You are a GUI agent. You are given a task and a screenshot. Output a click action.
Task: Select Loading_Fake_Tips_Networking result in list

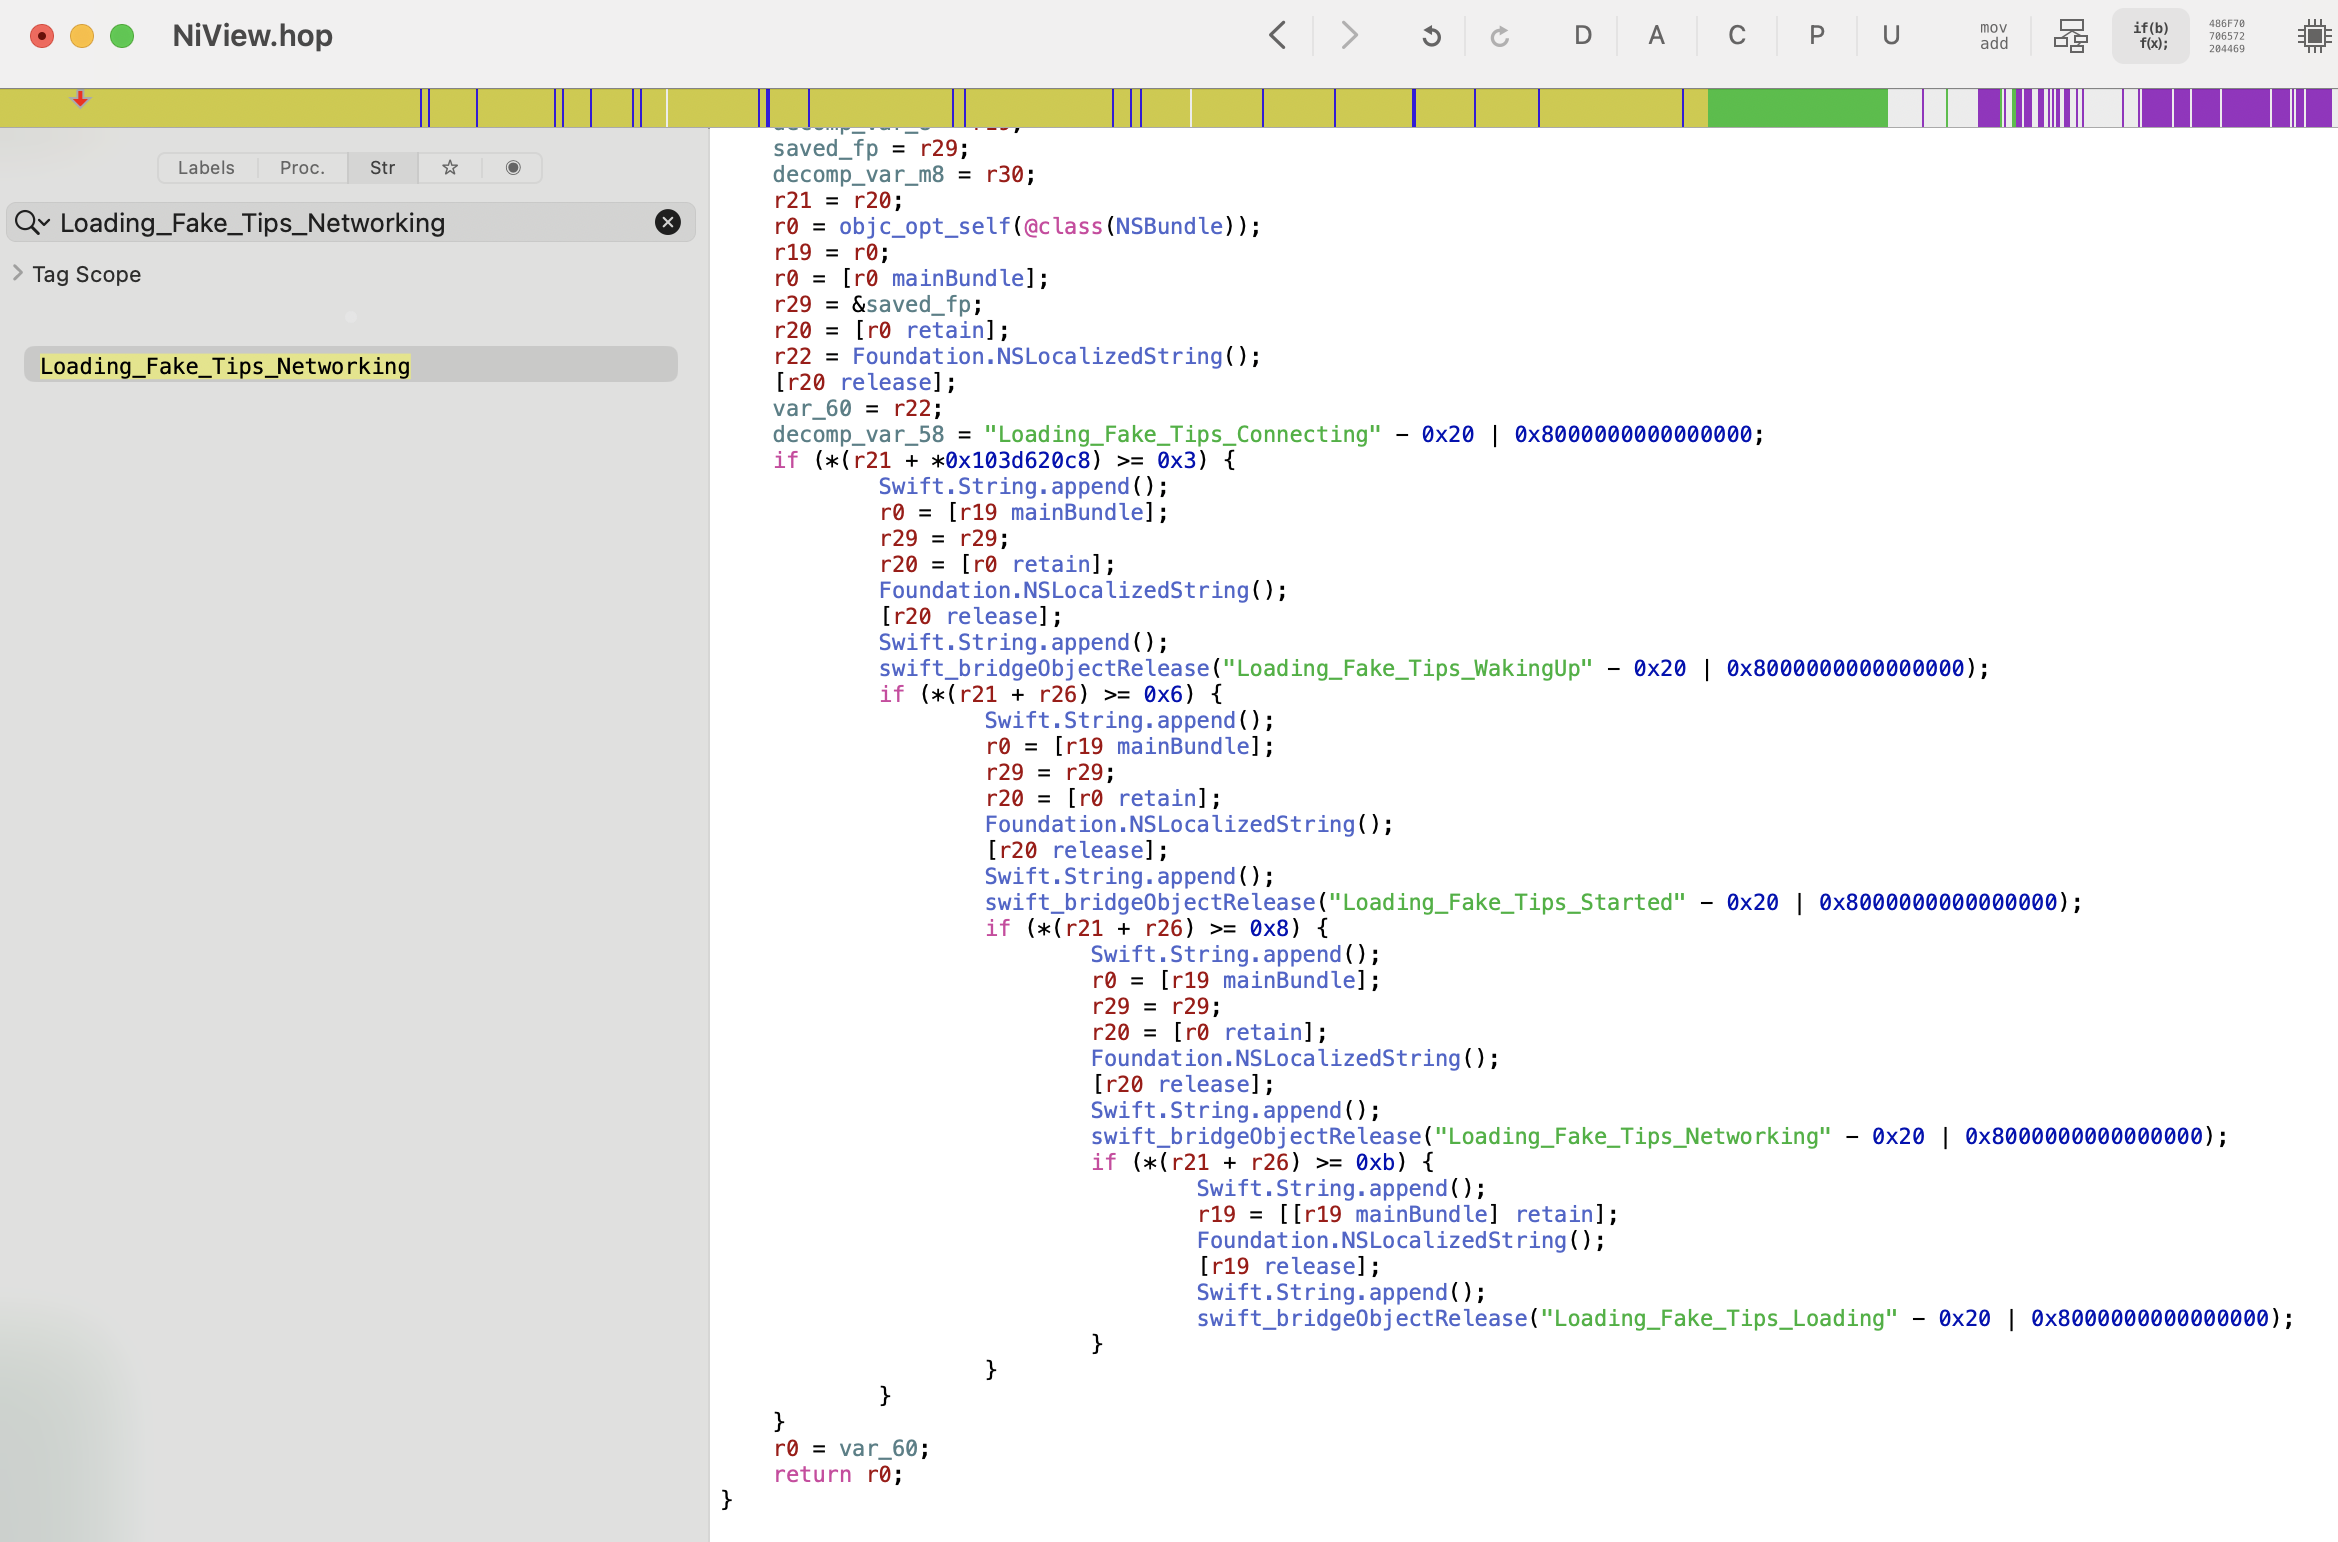(225, 366)
